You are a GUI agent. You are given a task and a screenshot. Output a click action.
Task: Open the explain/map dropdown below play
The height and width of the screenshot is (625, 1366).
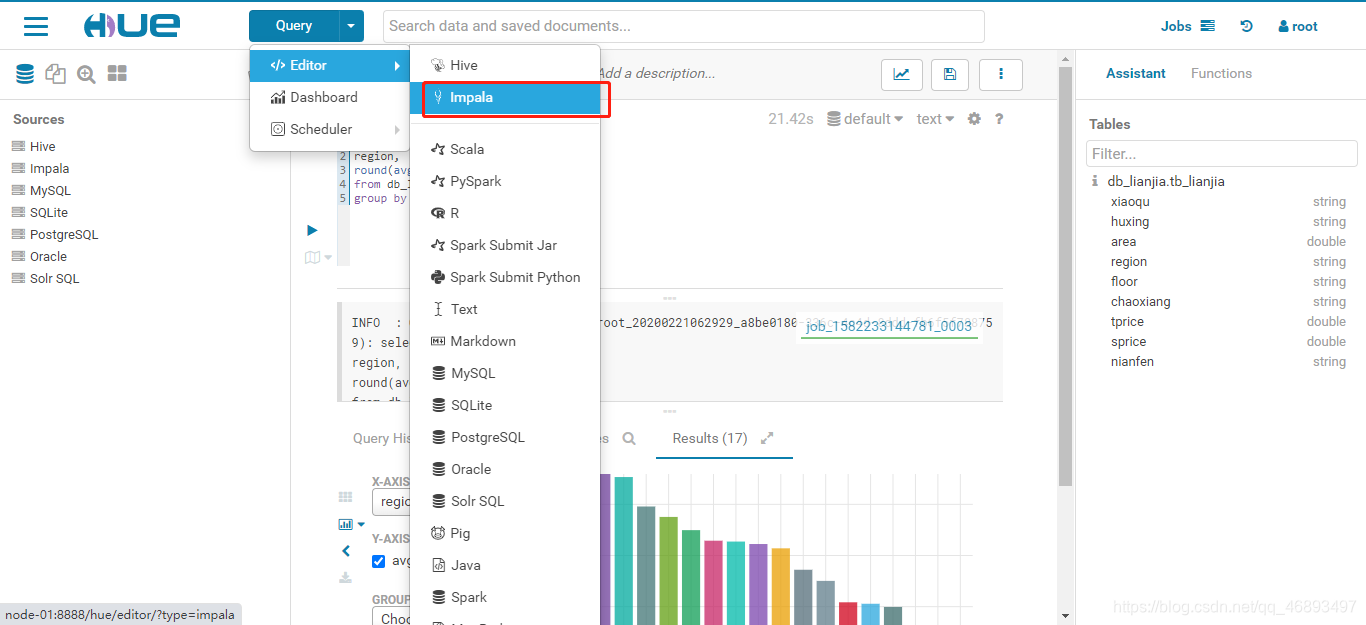click(x=318, y=257)
